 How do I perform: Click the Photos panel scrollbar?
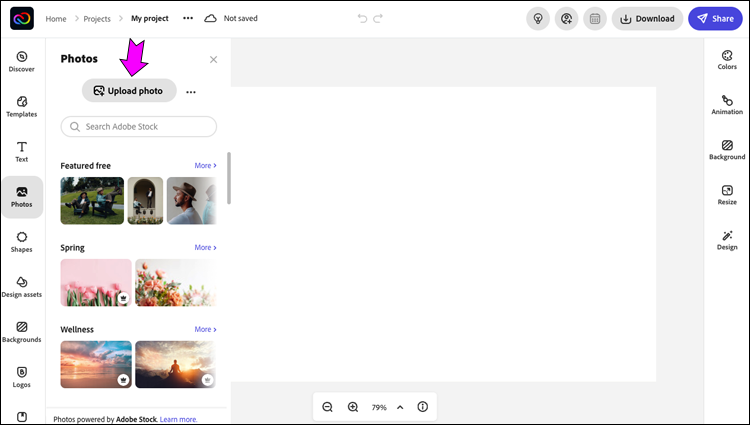[x=229, y=178]
